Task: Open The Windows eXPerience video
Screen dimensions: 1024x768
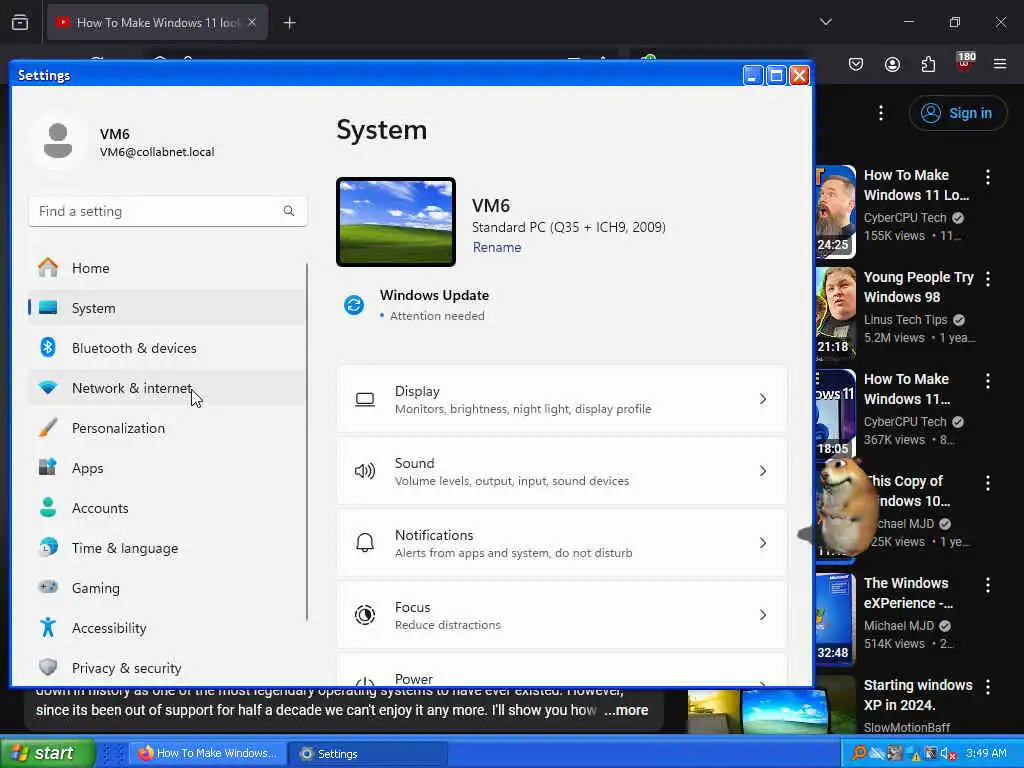Action: tap(908, 592)
